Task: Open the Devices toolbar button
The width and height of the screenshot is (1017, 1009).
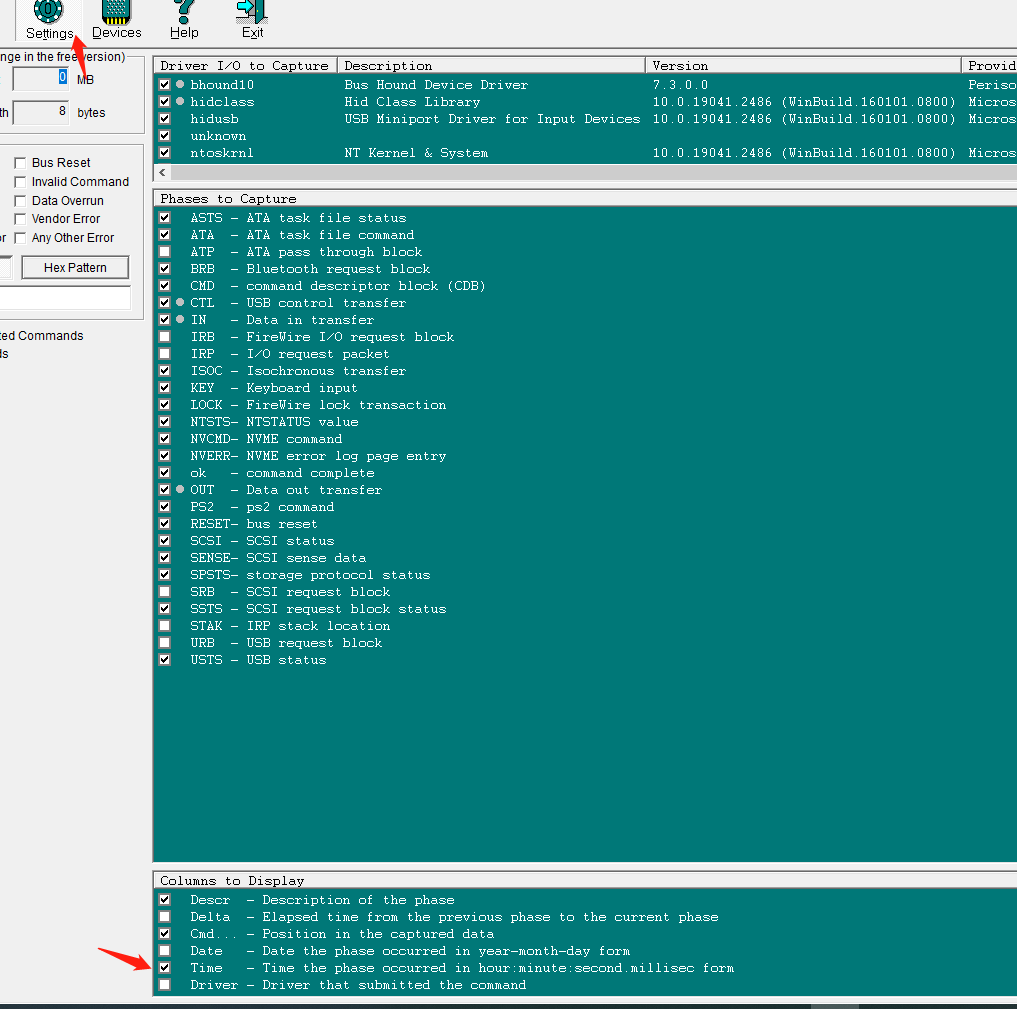Action: pyautogui.click(x=117, y=20)
